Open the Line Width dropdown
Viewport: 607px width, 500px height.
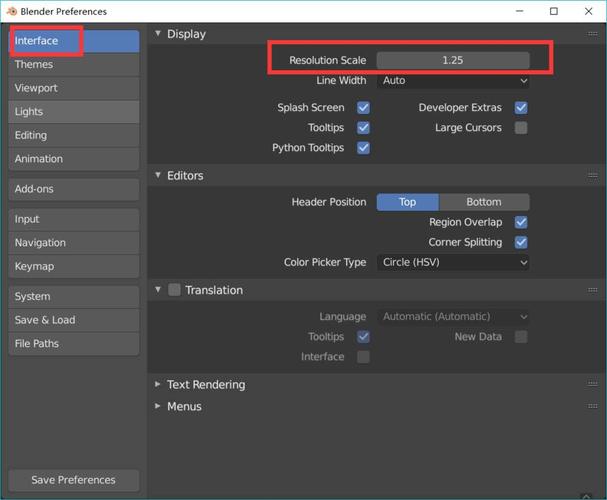point(453,81)
